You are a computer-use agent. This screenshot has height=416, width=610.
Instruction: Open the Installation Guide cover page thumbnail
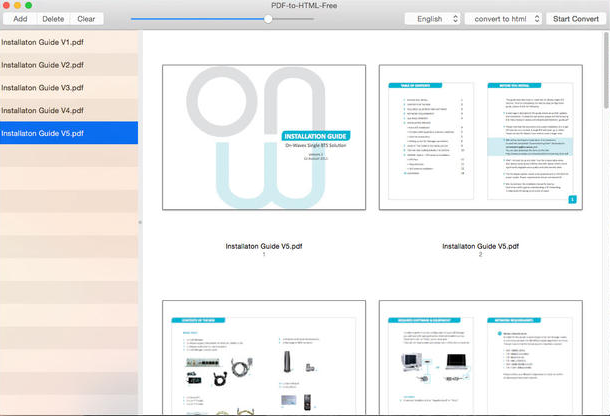(264, 137)
